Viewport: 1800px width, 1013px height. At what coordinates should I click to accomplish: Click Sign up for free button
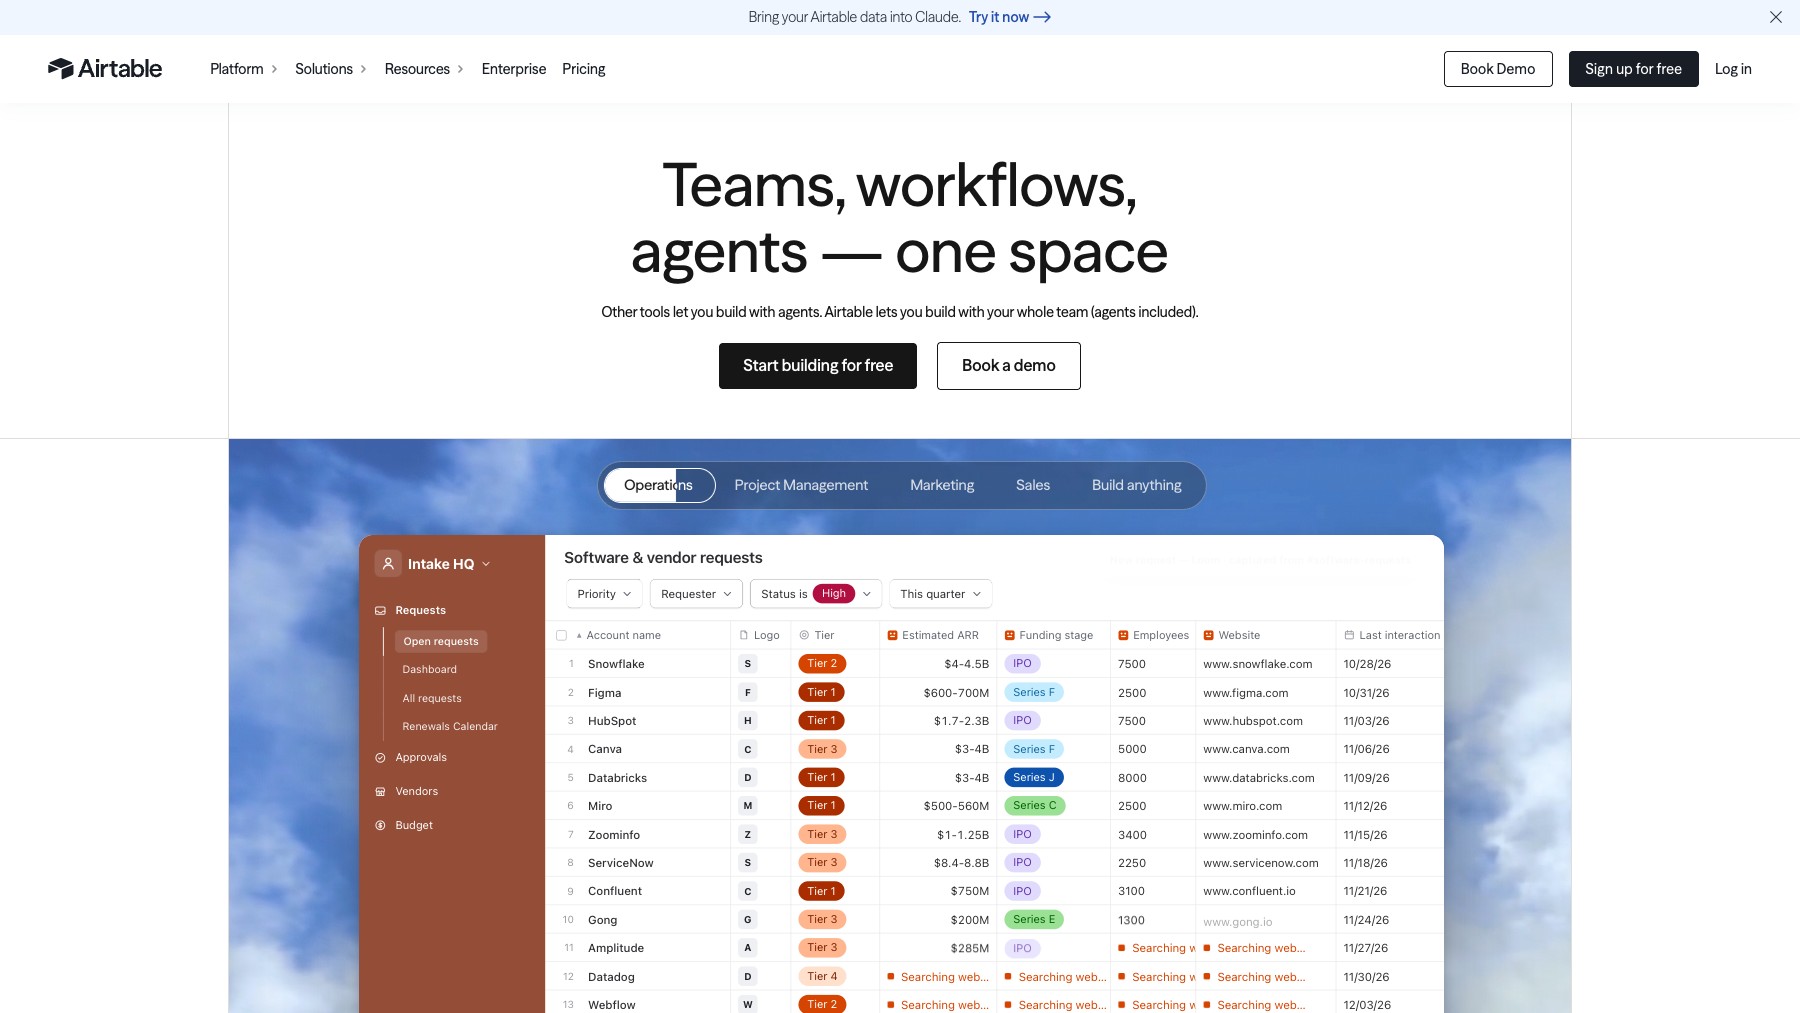point(1633,69)
